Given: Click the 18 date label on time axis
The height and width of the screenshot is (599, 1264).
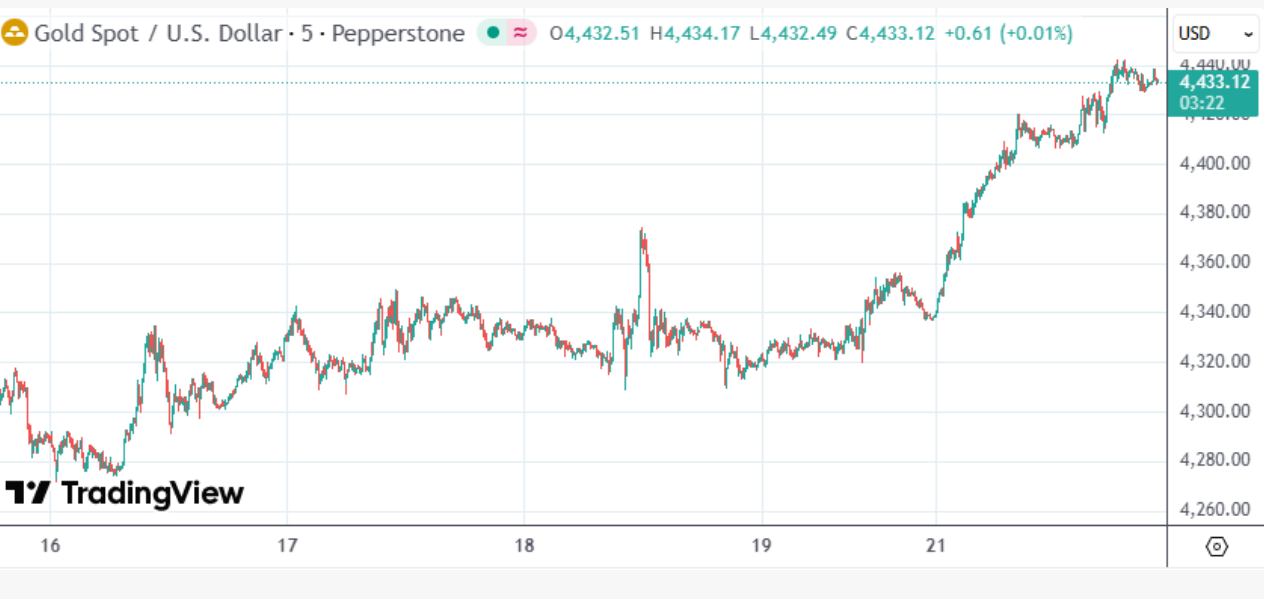Looking at the screenshot, I should coord(524,546).
